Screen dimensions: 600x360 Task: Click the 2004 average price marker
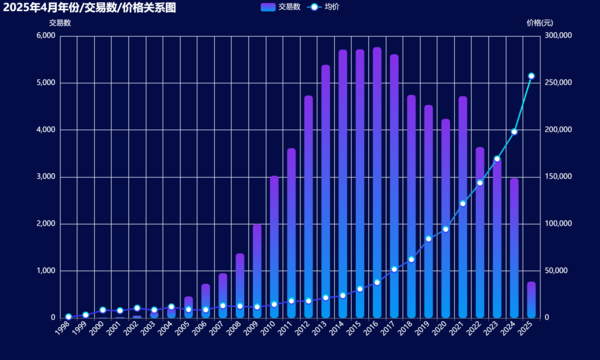[171, 306]
